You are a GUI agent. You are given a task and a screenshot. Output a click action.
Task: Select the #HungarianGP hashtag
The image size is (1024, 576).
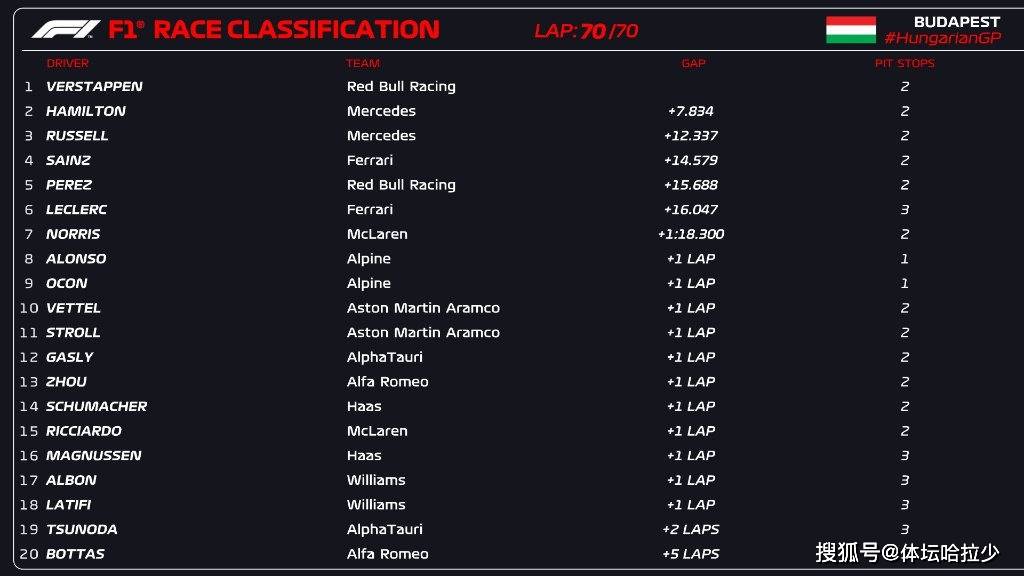pos(942,39)
